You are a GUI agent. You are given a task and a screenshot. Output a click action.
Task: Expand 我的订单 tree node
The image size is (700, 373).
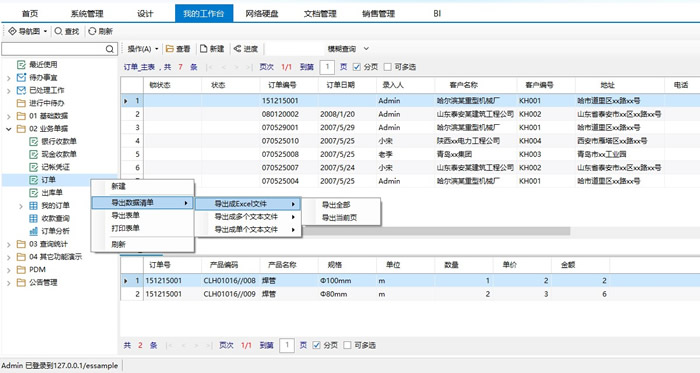point(21,206)
